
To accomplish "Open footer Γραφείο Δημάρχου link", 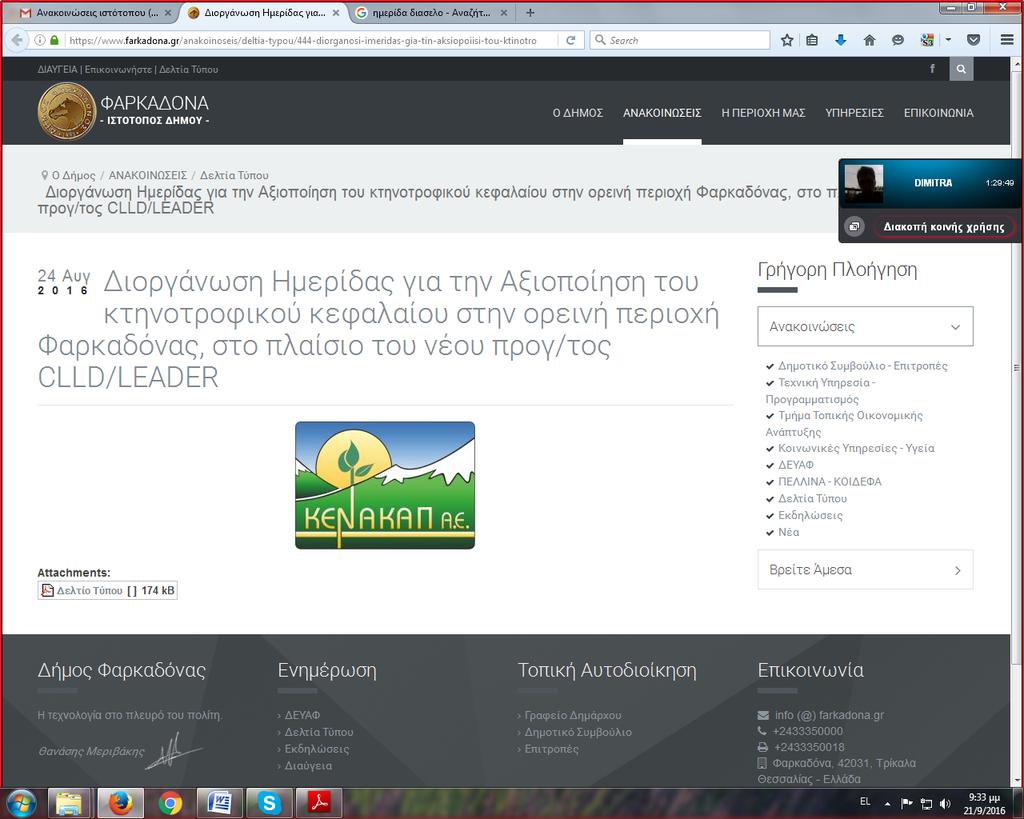I will pyautogui.click(x=573, y=715).
